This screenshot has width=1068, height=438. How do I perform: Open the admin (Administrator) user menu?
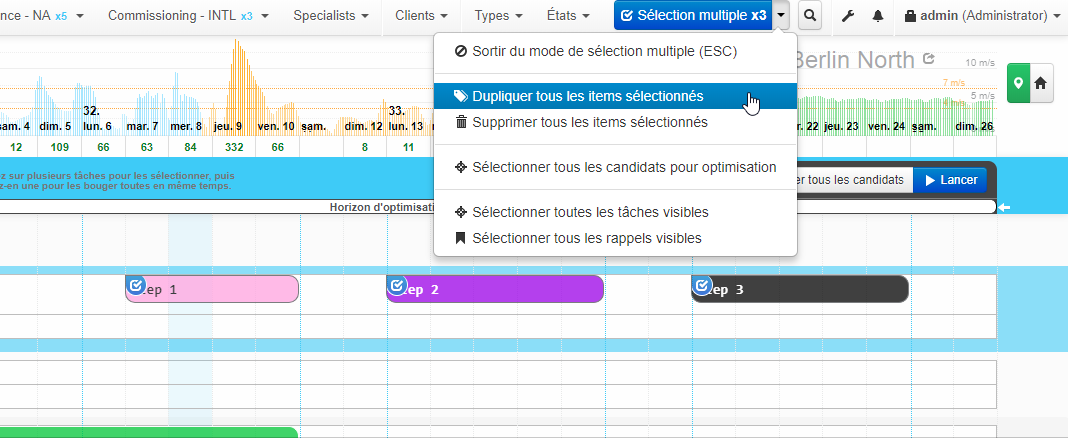point(982,16)
